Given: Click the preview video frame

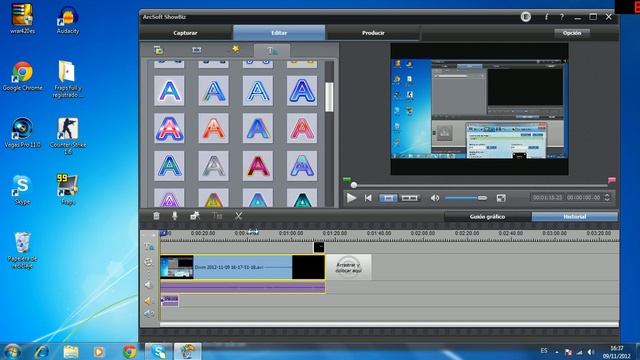Looking at the screenshot, I should click(x=479, y=109).
